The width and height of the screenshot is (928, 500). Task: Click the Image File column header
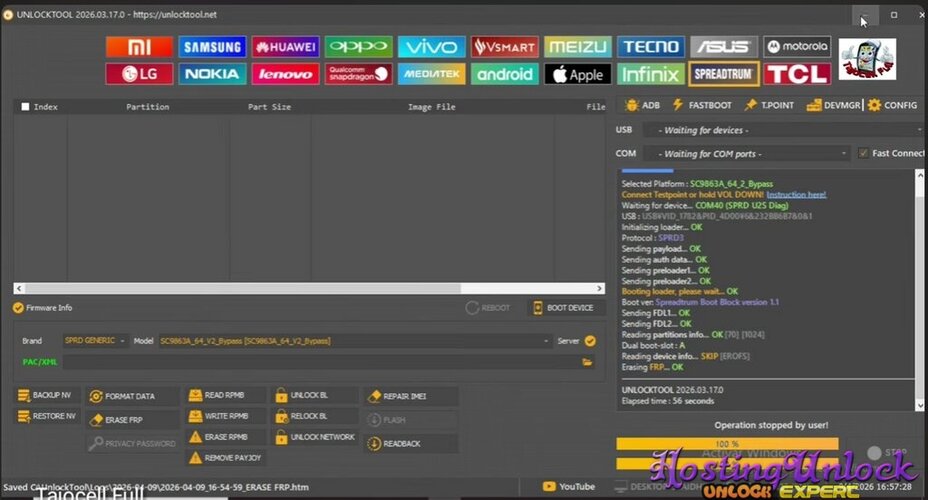tap(431, 107)
